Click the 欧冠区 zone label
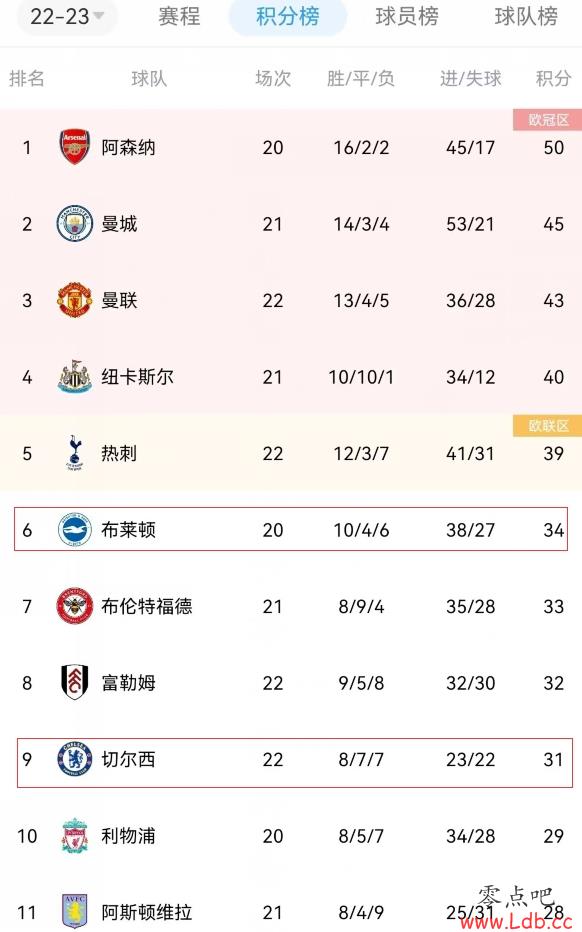 coord(548,119)
